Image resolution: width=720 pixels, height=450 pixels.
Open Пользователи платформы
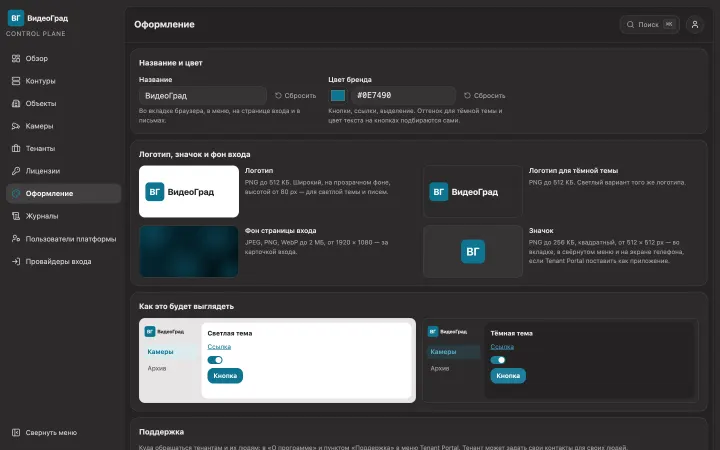[63, 239]
